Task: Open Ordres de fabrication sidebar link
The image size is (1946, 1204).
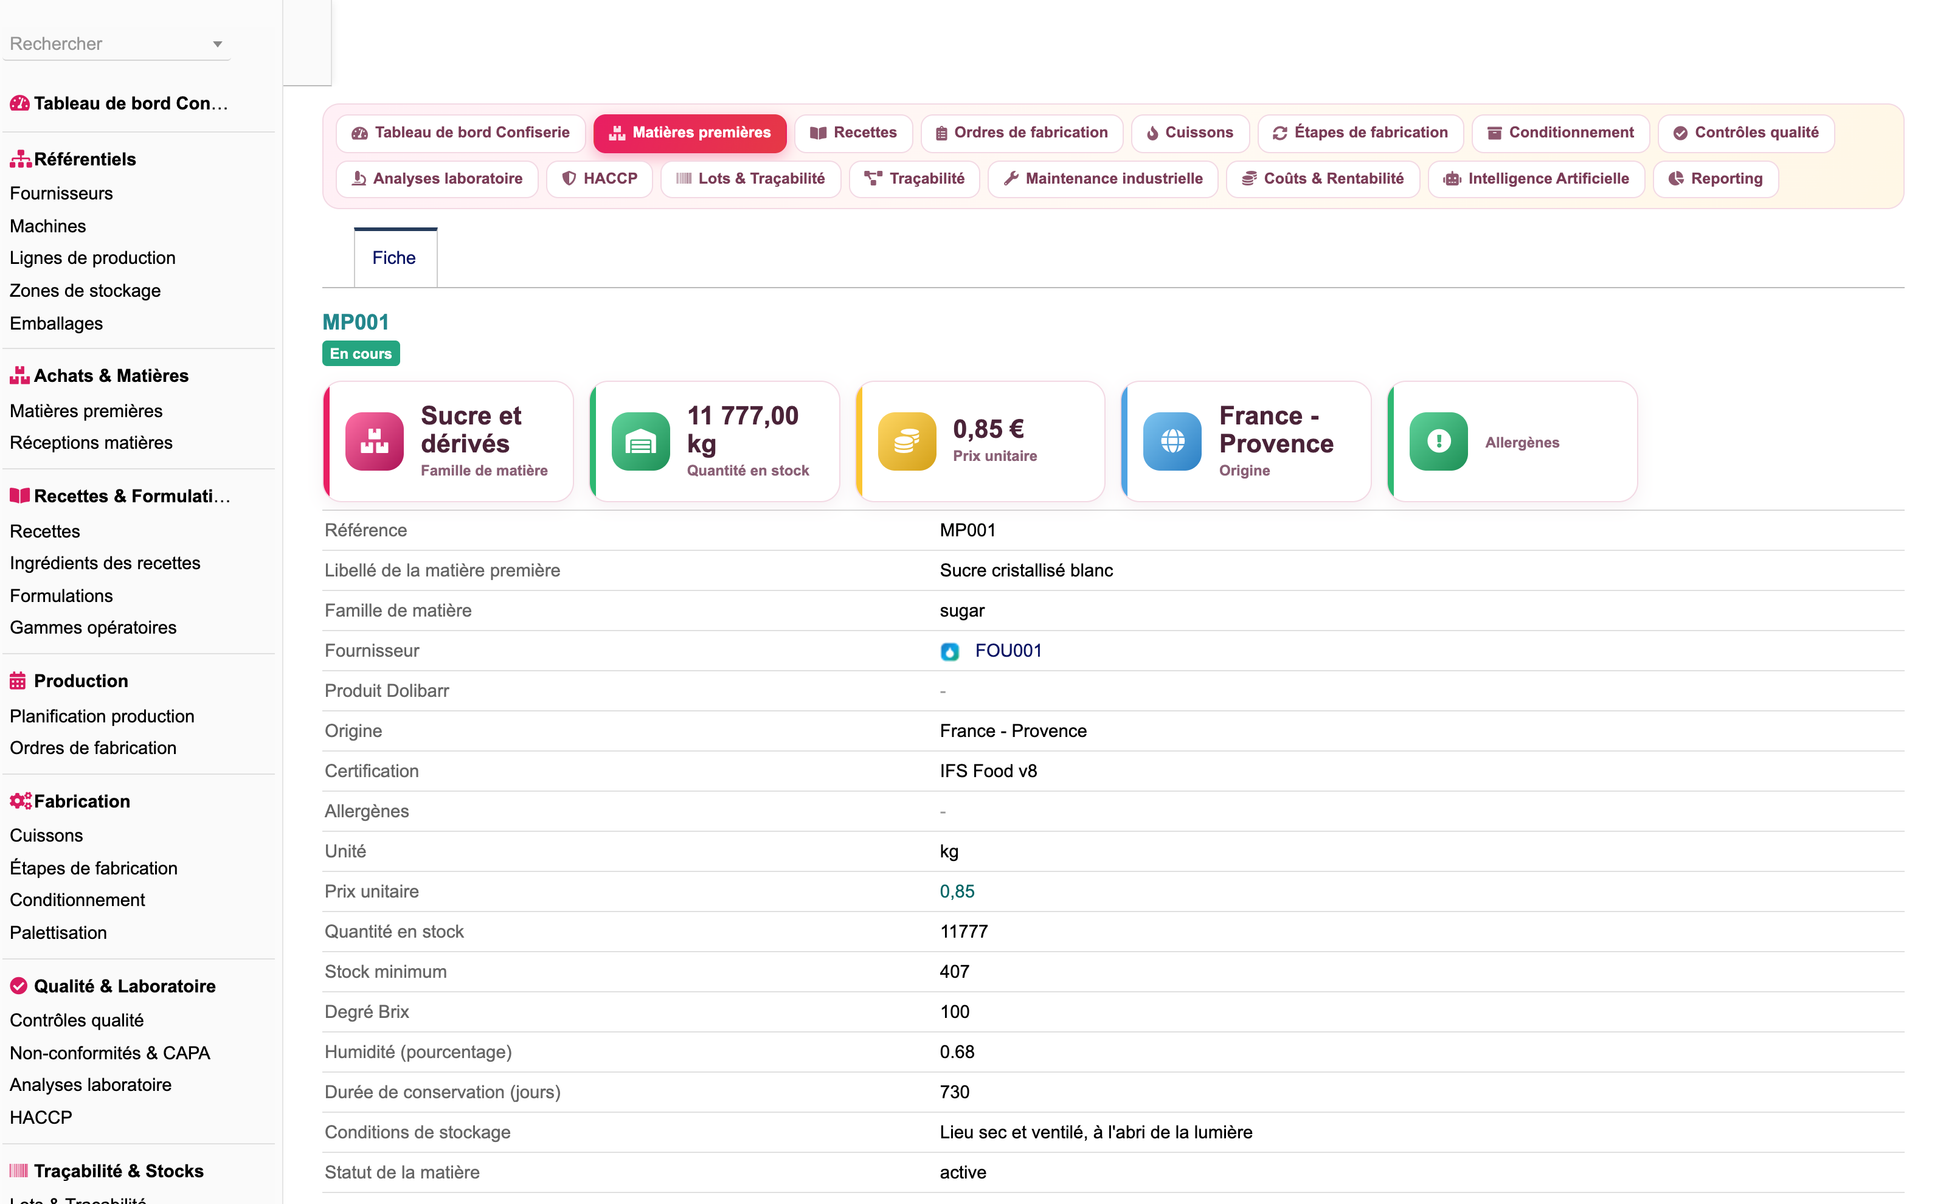Action: click(x=93, y=748)
